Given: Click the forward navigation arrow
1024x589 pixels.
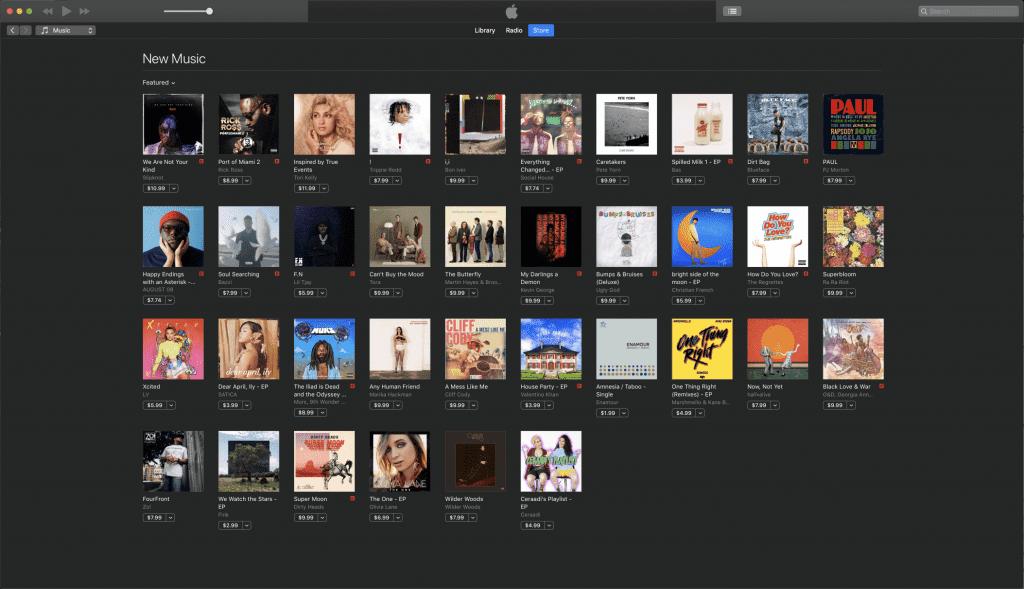Looking at the screenshot, I should (x=25, y=30).
